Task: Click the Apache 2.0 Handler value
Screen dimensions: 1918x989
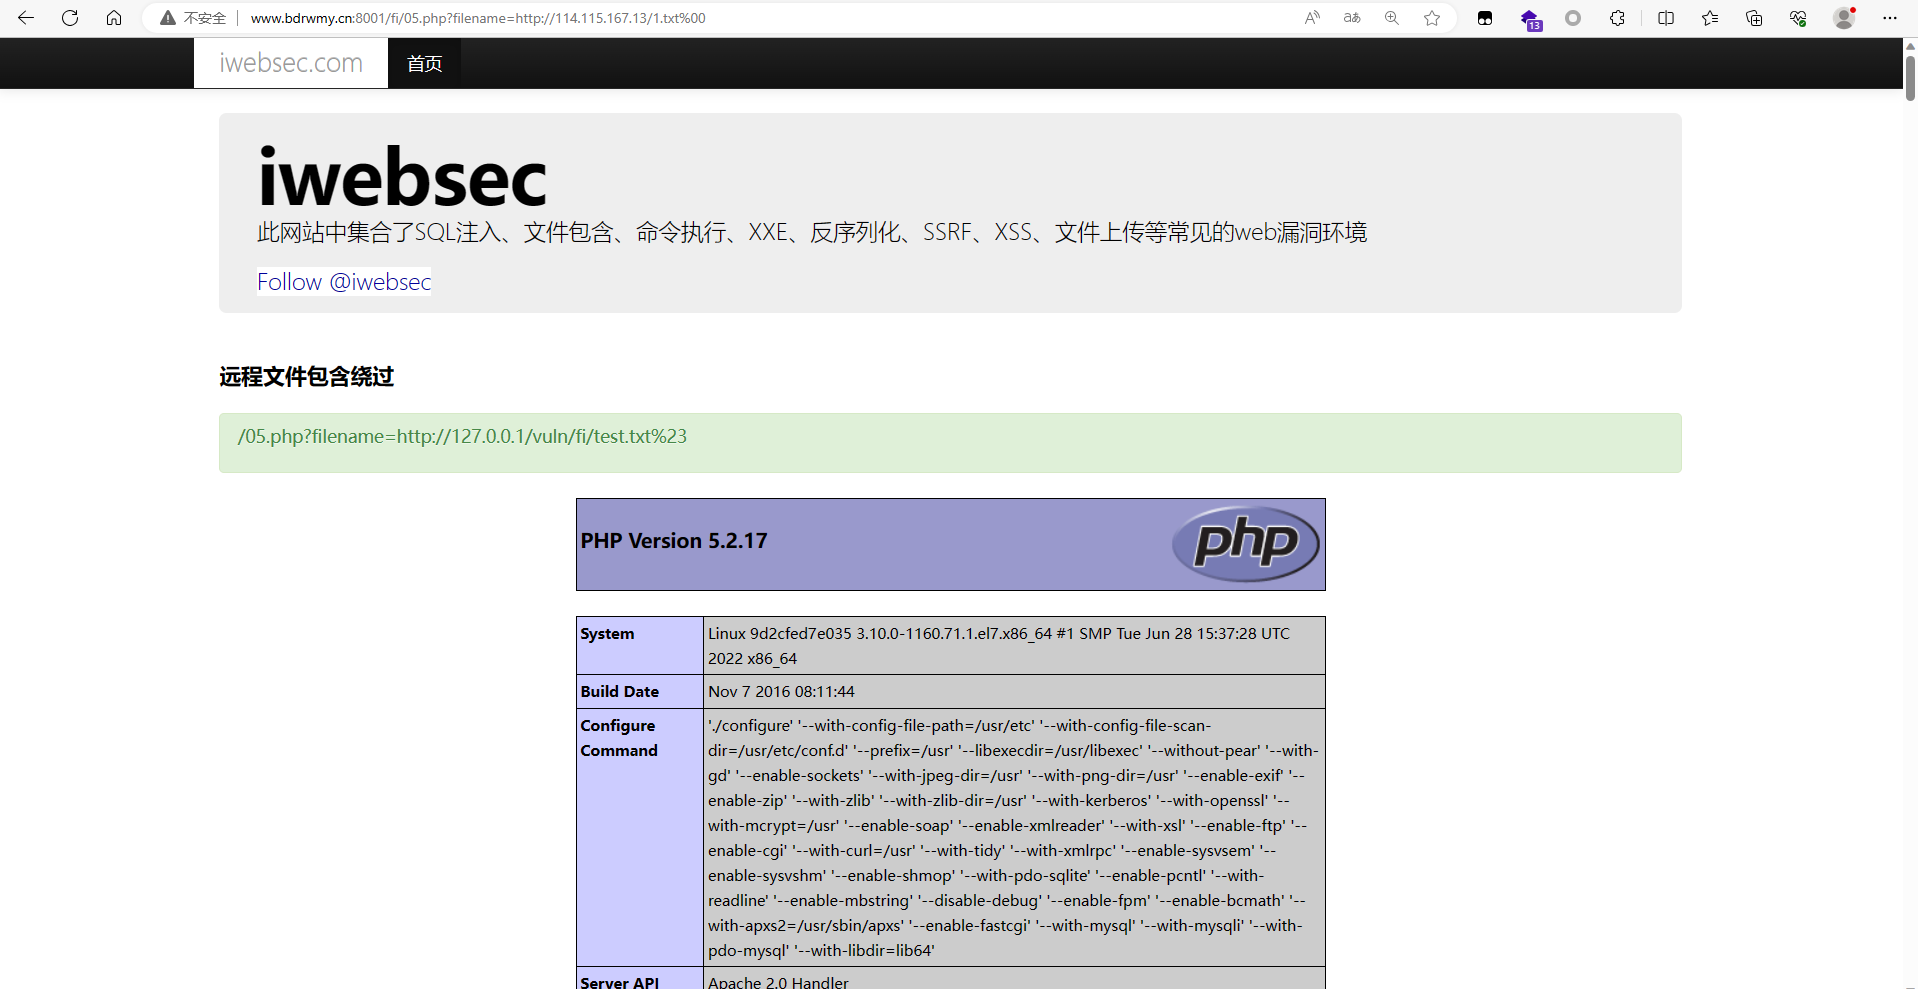Action: coord(778,982)
